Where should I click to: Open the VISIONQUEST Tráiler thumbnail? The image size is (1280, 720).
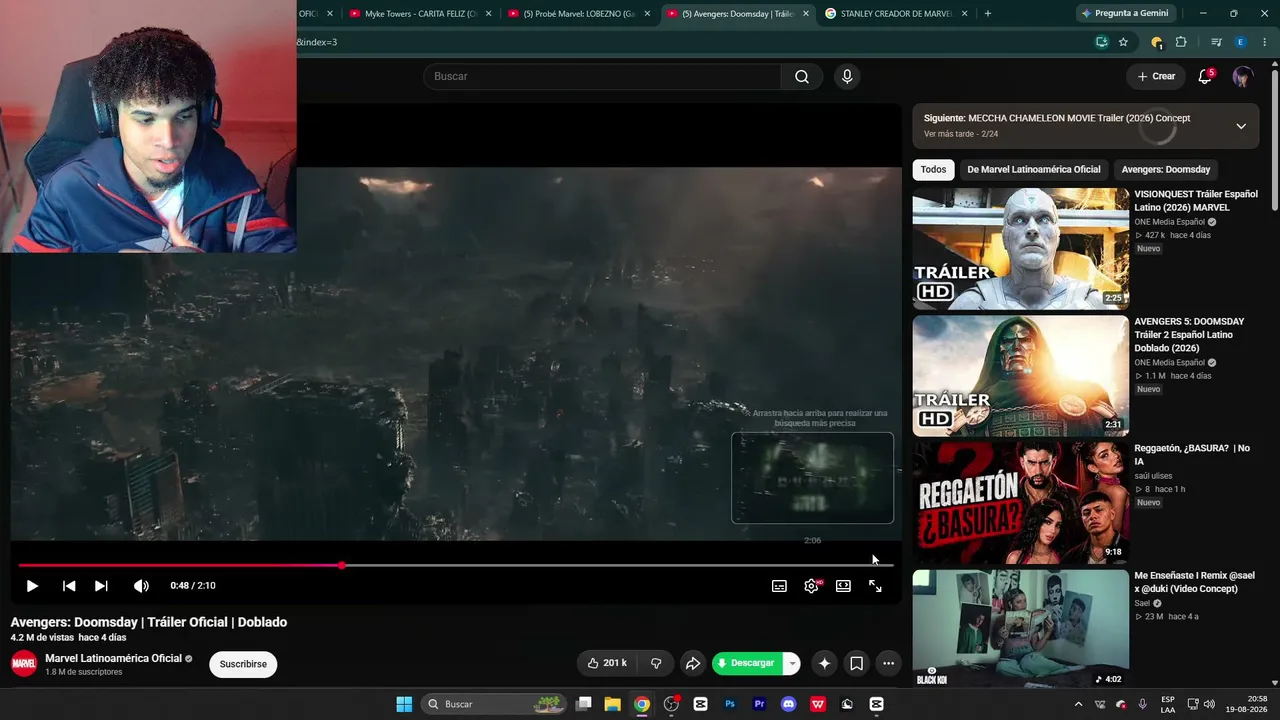pos(1020,249)
